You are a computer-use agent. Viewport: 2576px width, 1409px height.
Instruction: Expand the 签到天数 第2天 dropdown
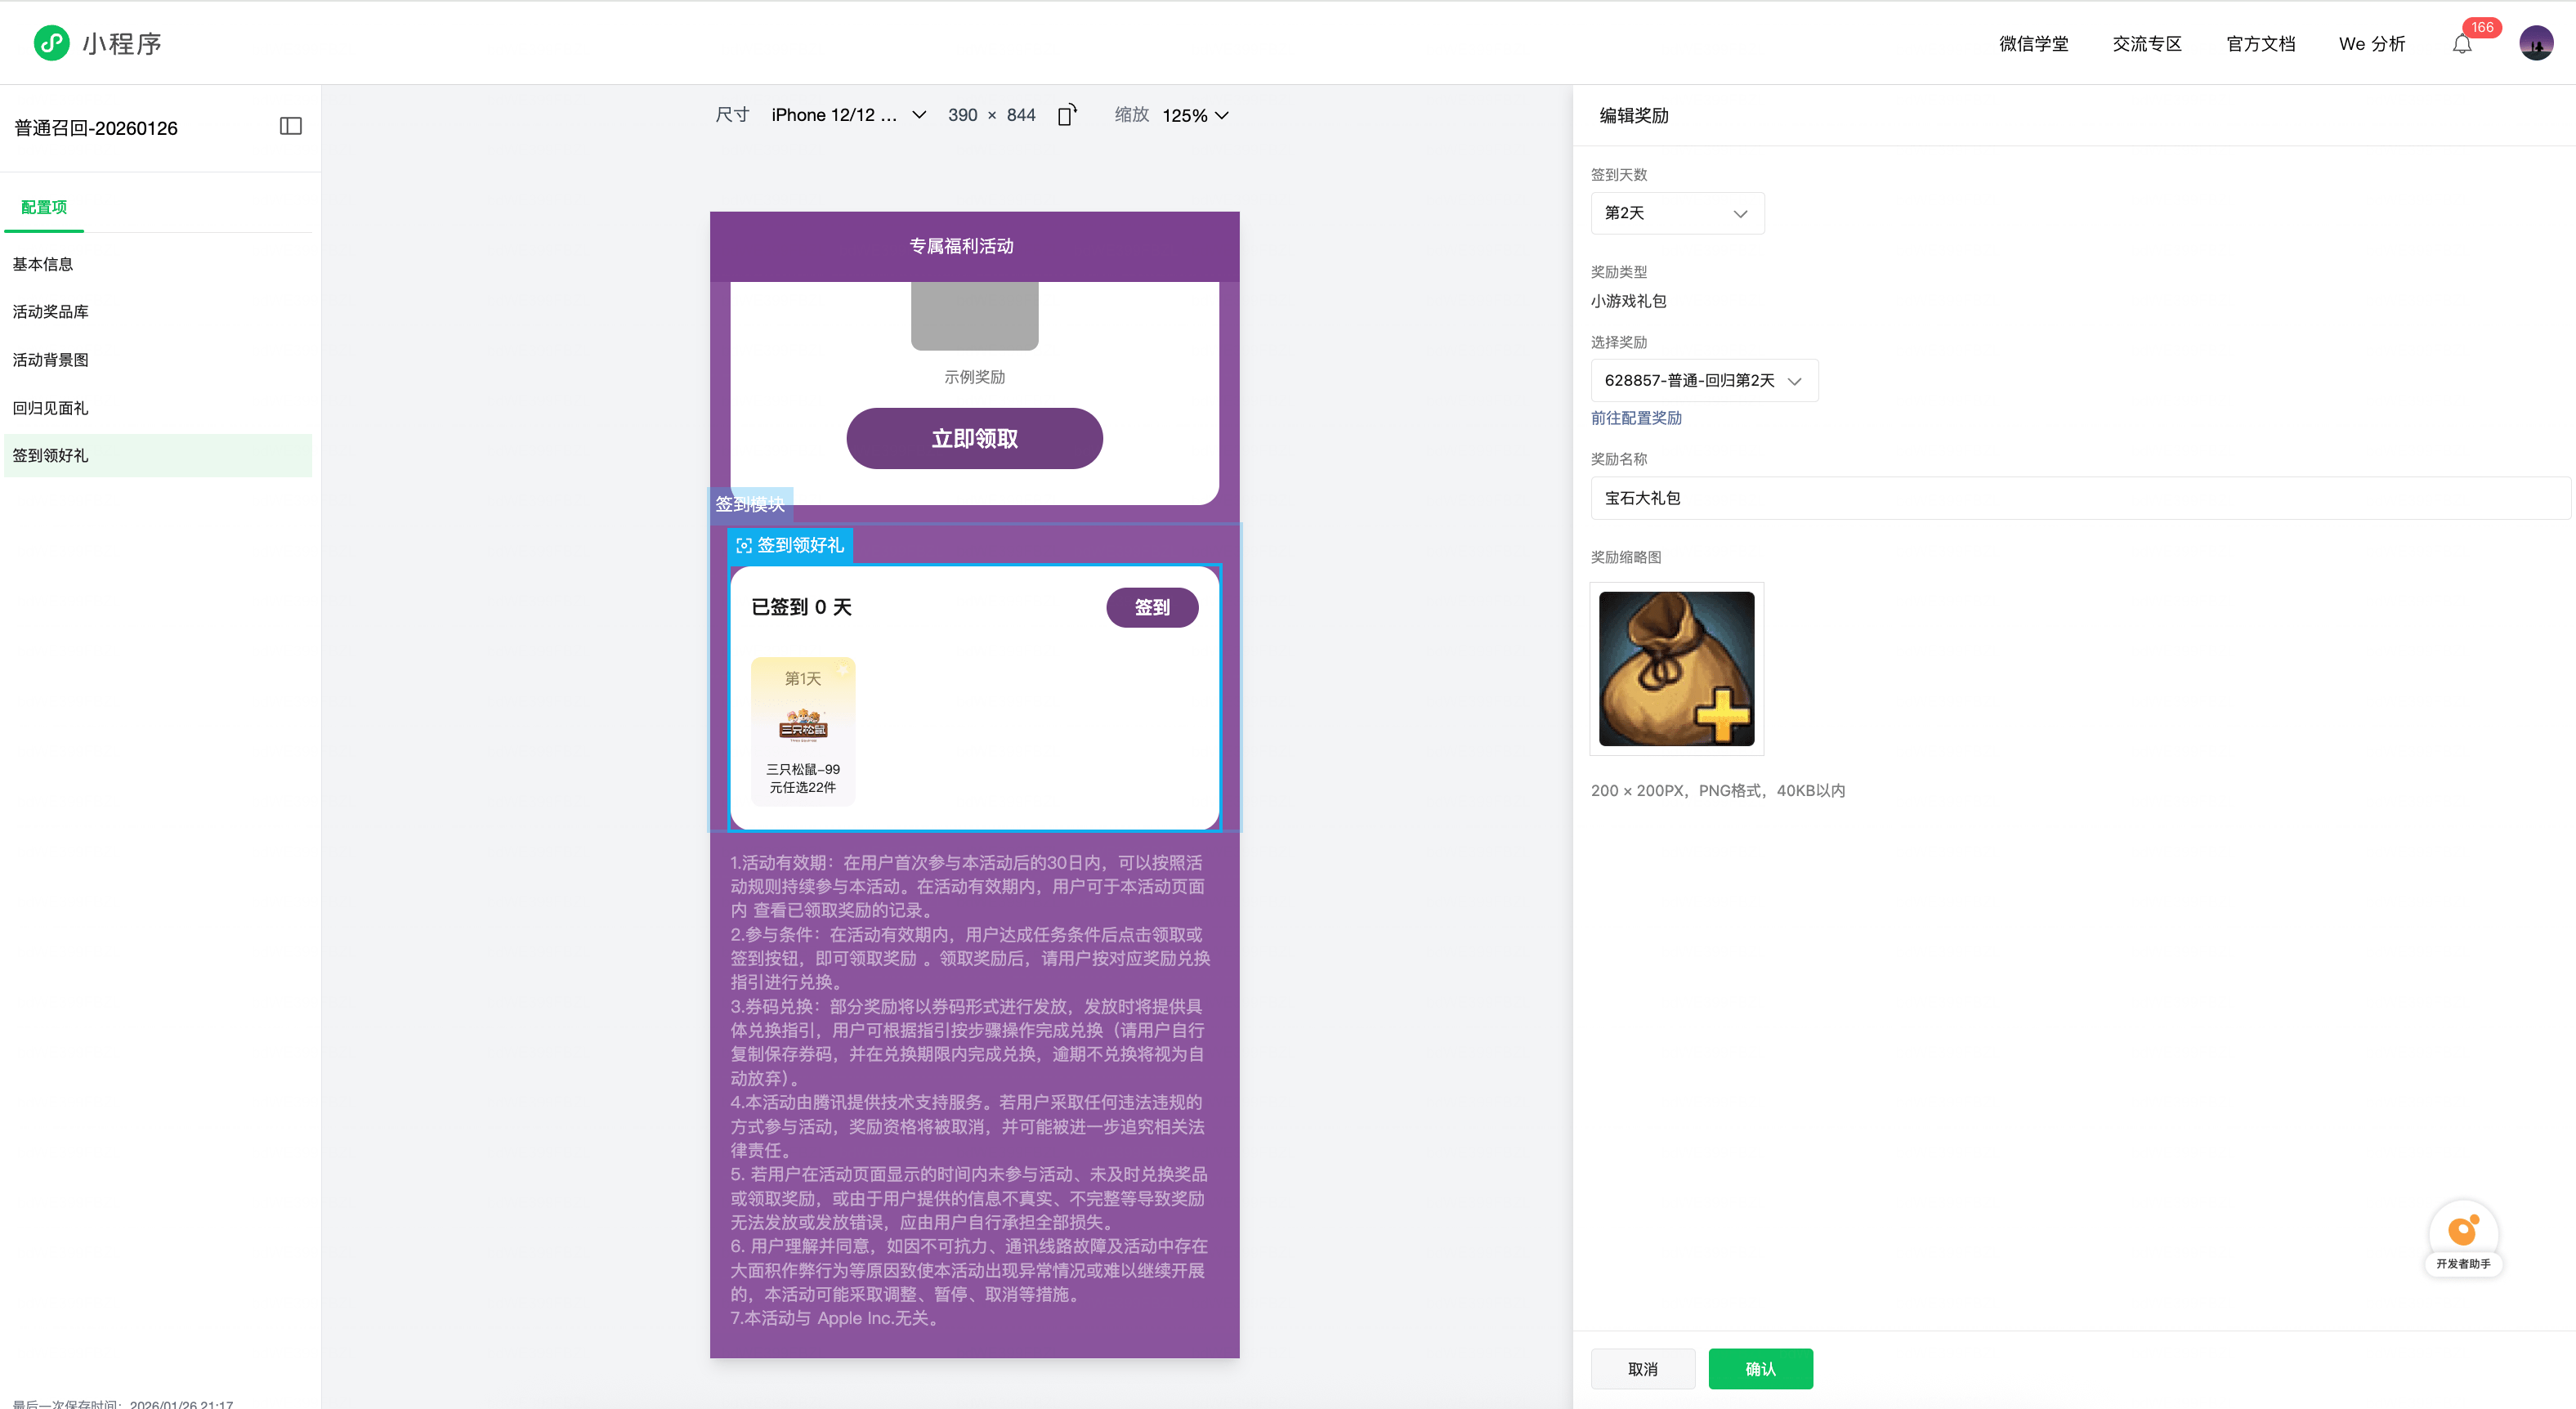click(x=1677, y=213)
